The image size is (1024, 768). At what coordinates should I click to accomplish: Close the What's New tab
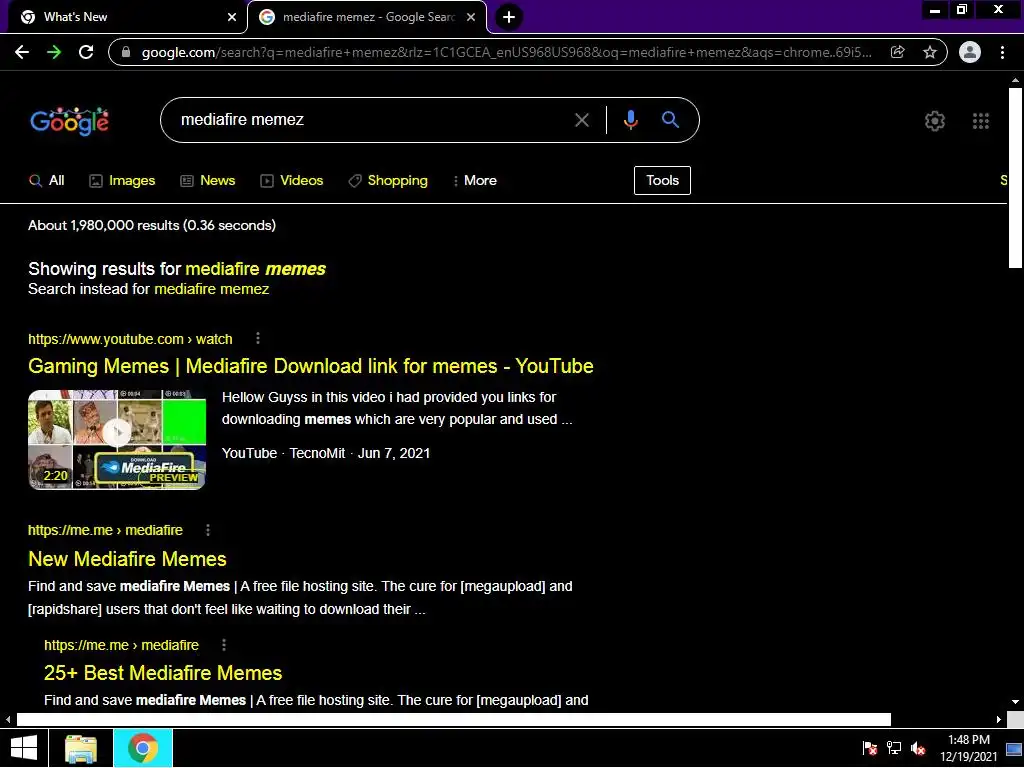tap(232, 17)
